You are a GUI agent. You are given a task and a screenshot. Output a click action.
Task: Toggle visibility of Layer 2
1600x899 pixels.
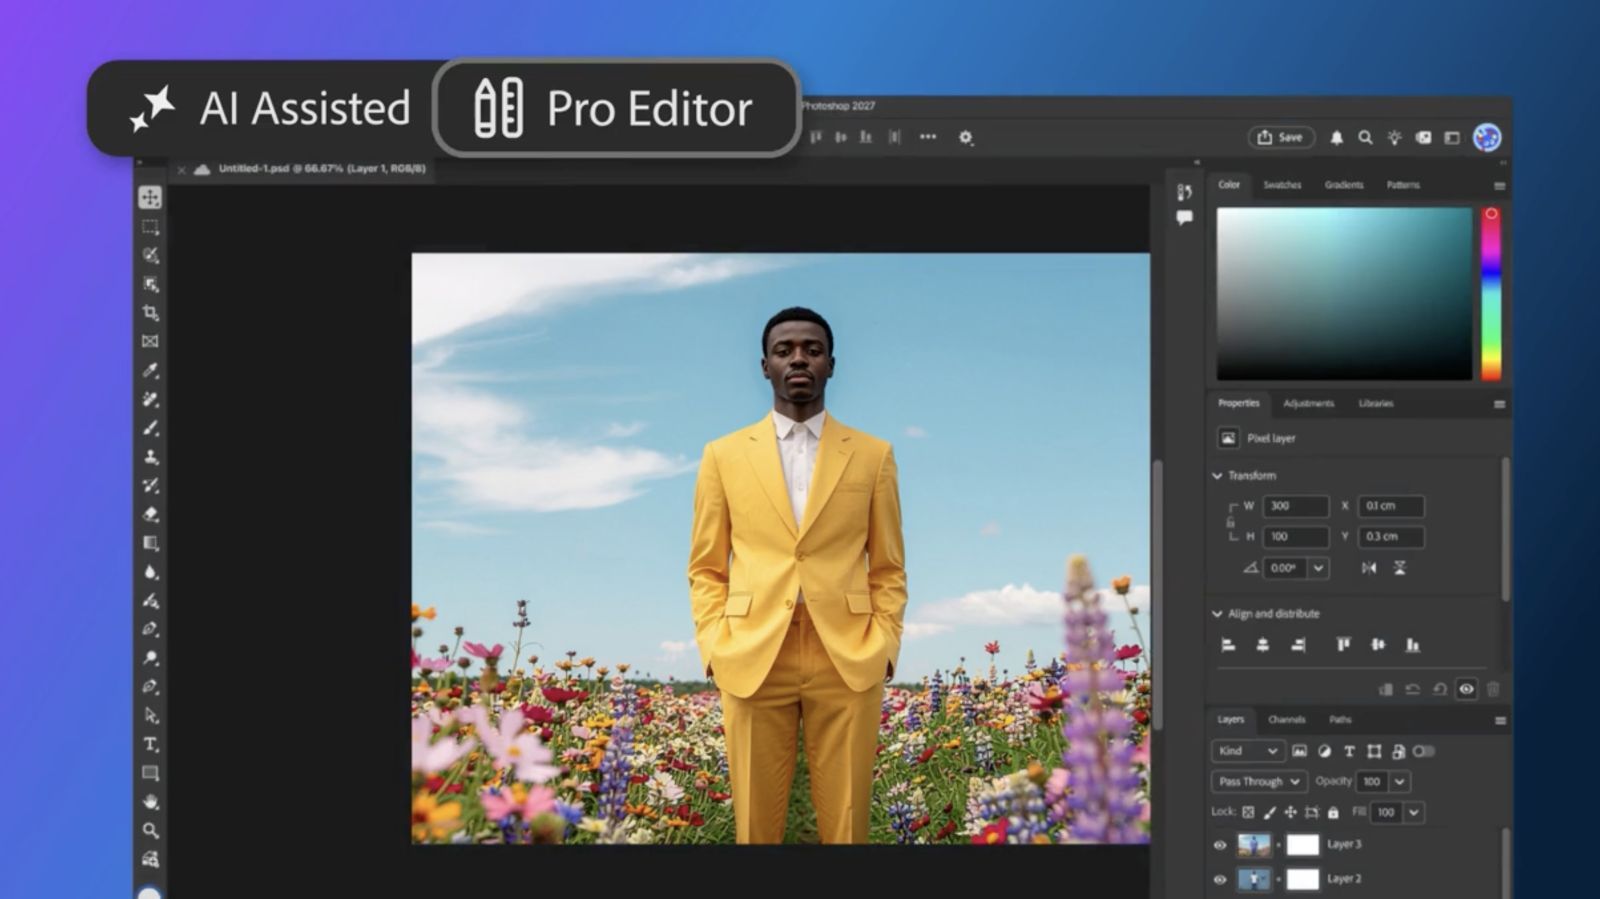tap(1220, 880)
